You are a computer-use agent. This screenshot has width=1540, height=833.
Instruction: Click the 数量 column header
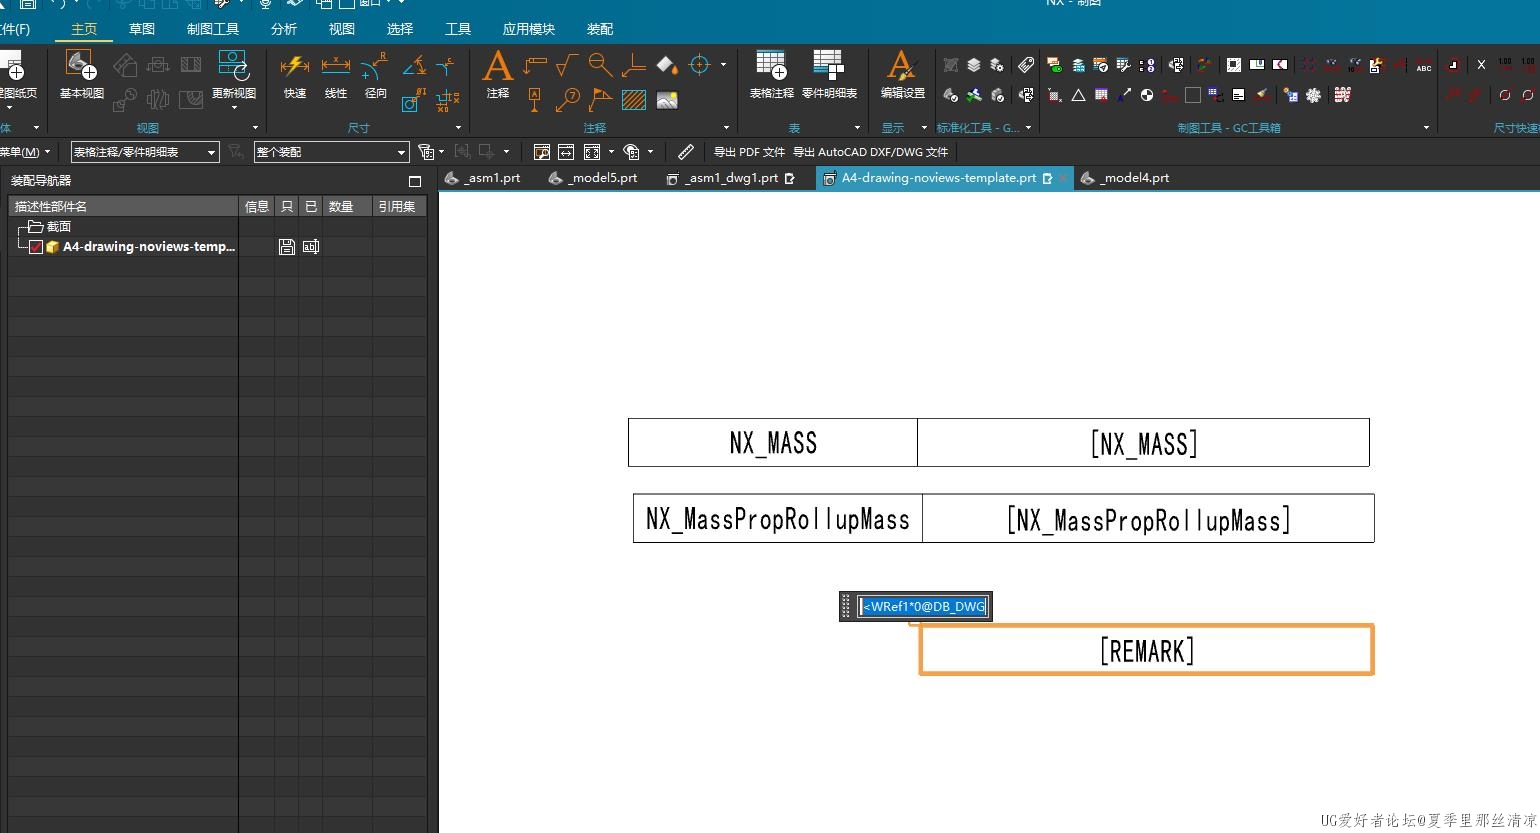click(347, 207)
